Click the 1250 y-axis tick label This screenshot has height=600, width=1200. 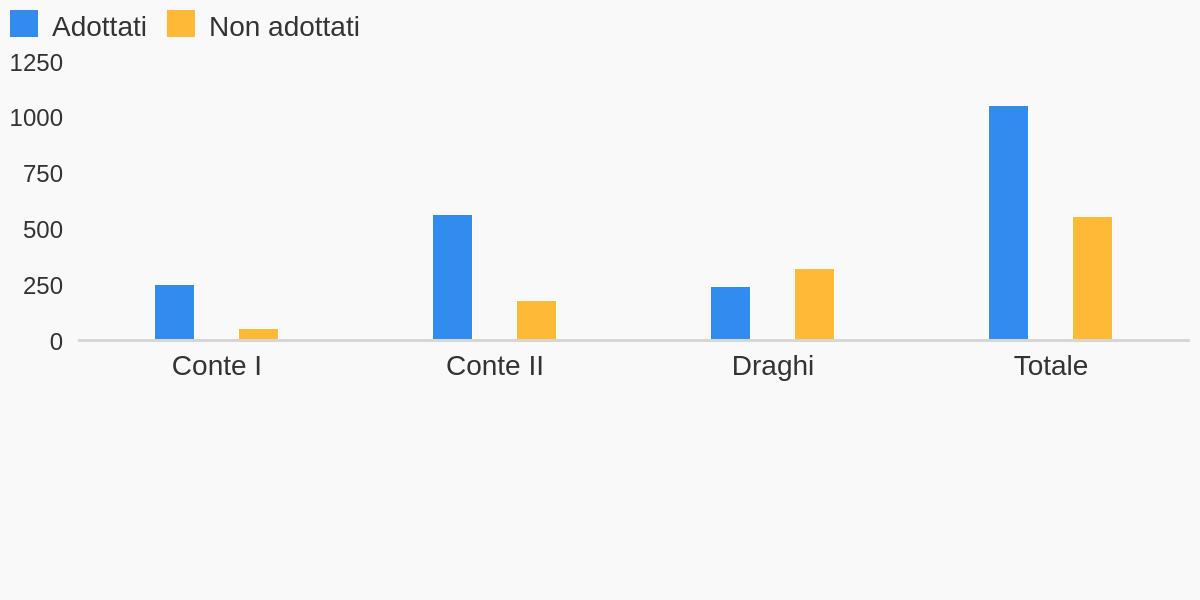[x=36, y=63]
